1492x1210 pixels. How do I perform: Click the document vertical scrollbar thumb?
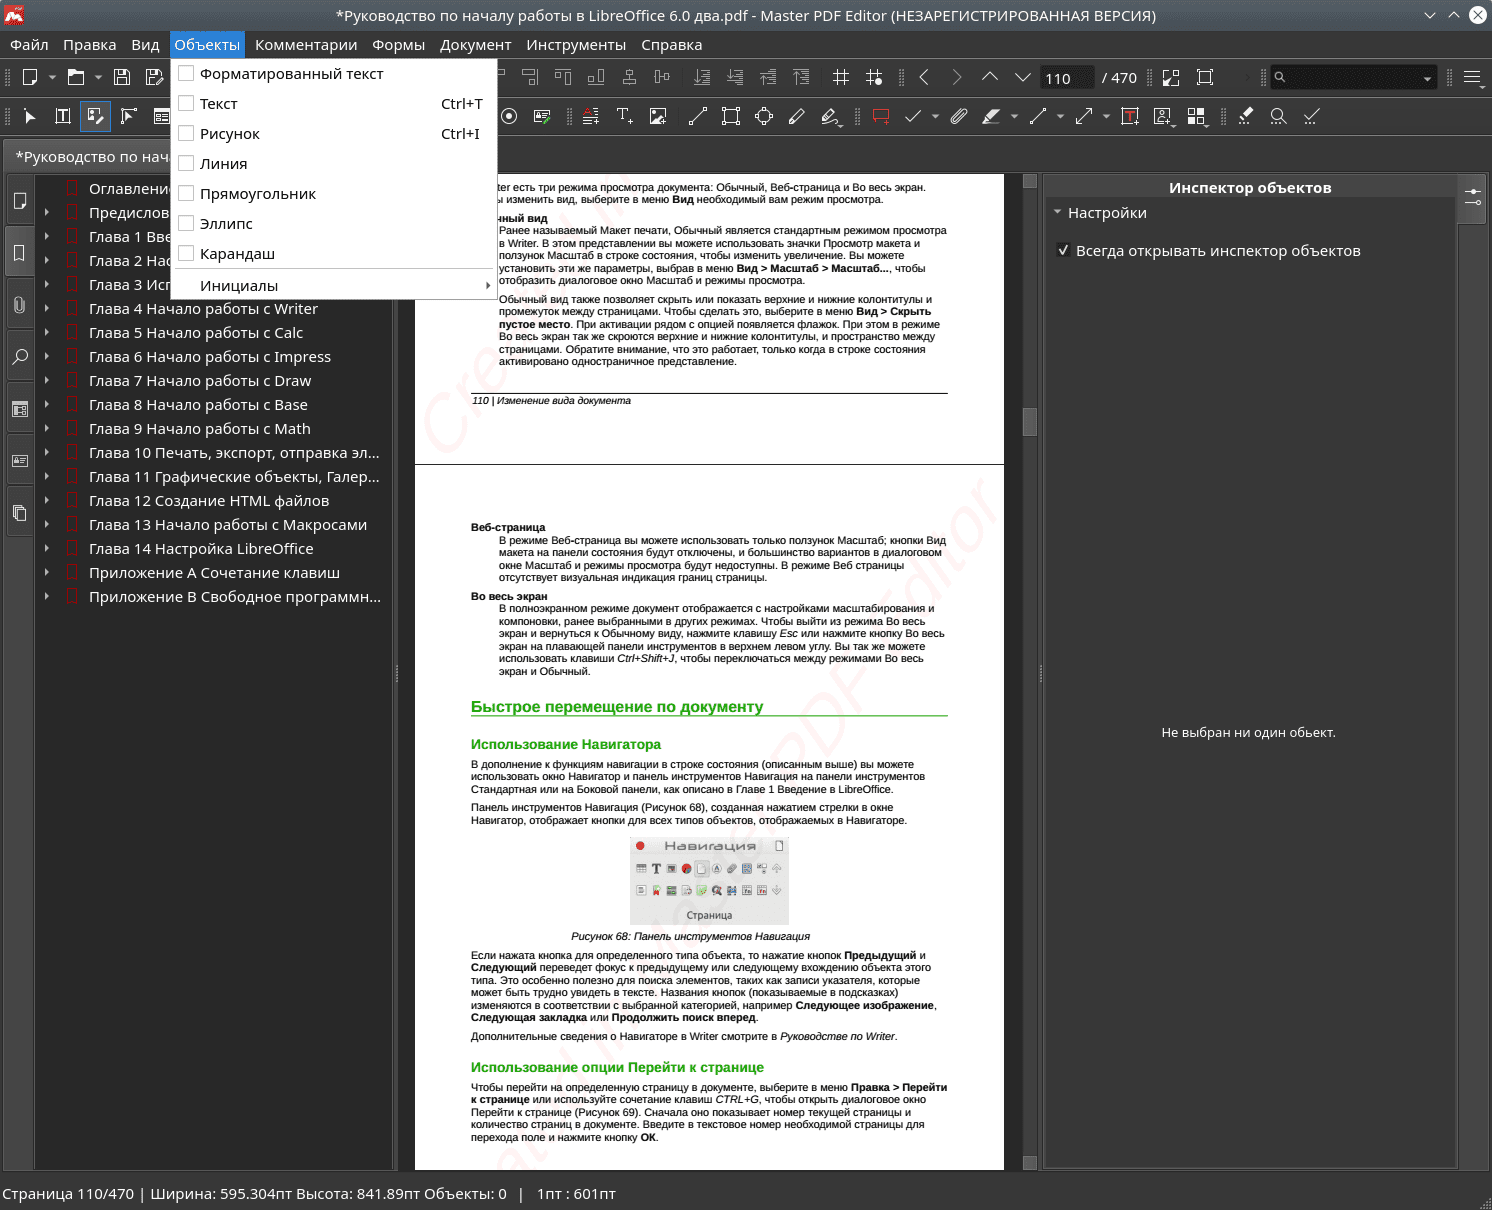tap(1030, 422)
